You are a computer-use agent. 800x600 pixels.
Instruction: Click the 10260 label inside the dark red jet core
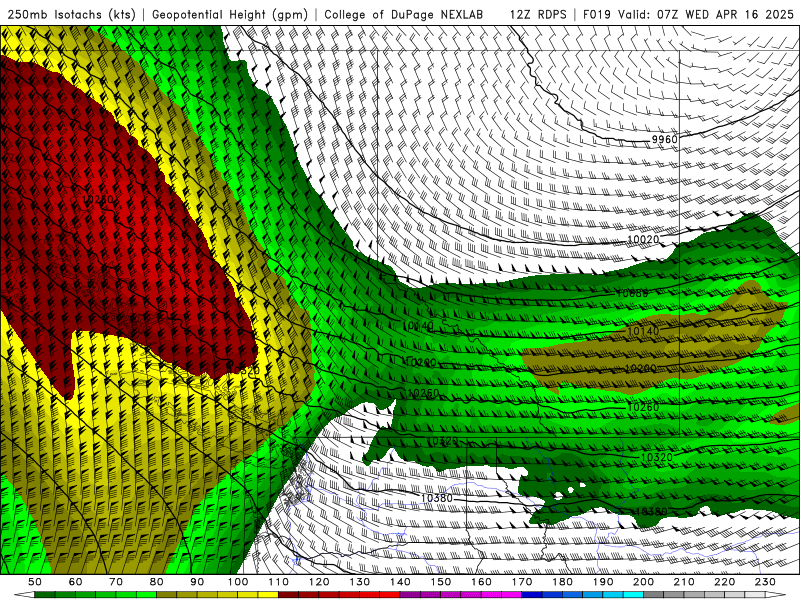[98, 199]
